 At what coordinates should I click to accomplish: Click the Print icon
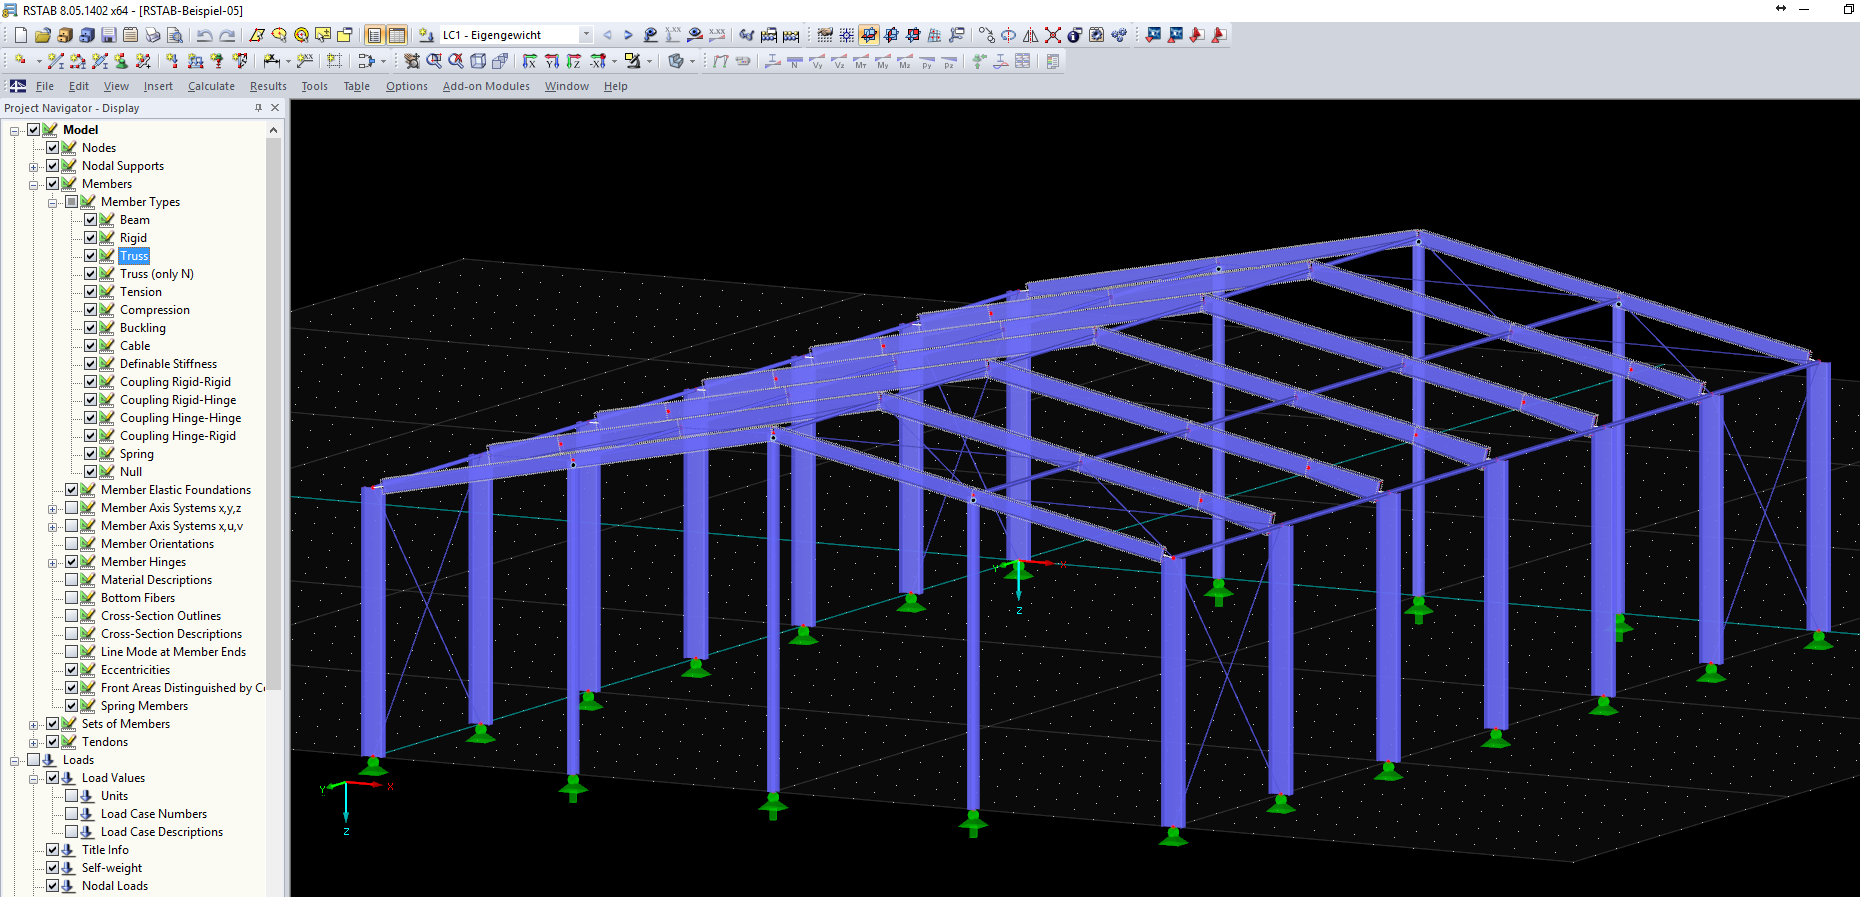coord(153,35)
